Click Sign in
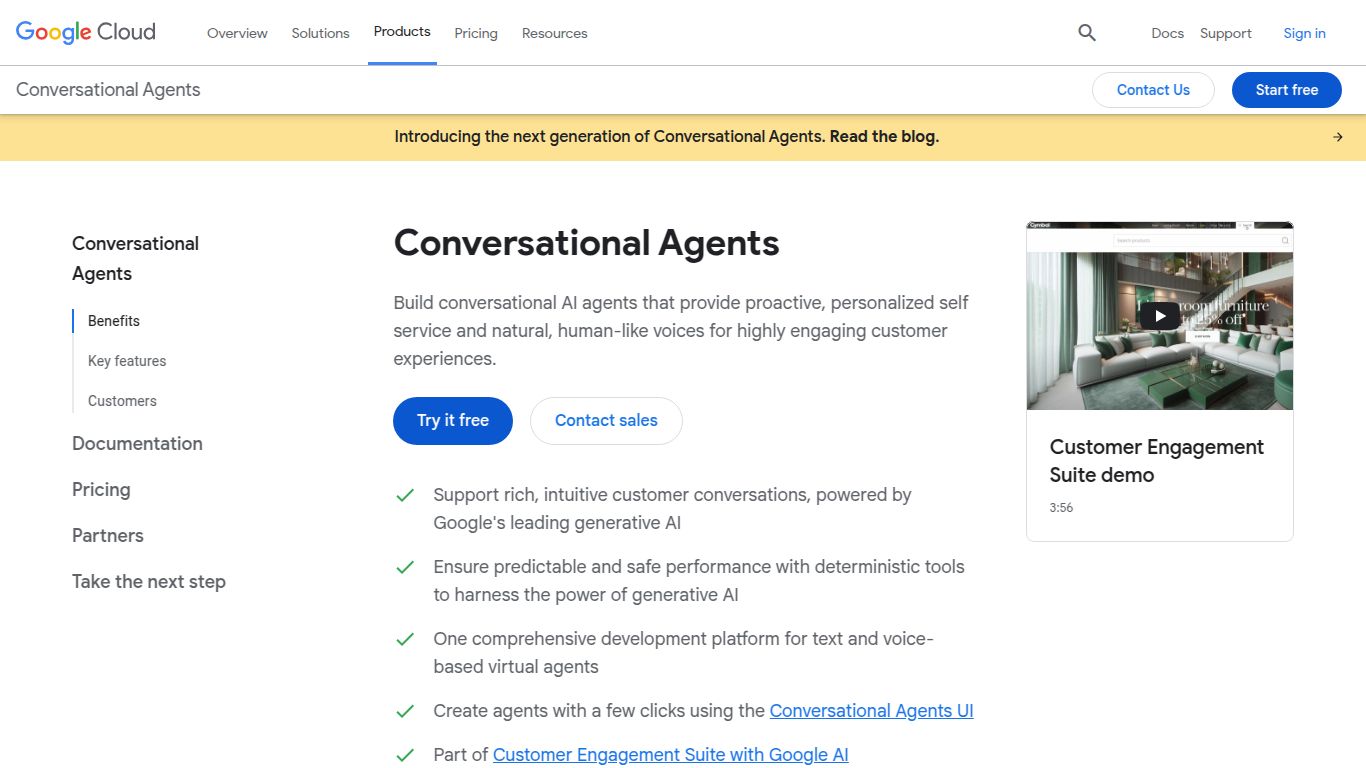 tap(1304, 33)
